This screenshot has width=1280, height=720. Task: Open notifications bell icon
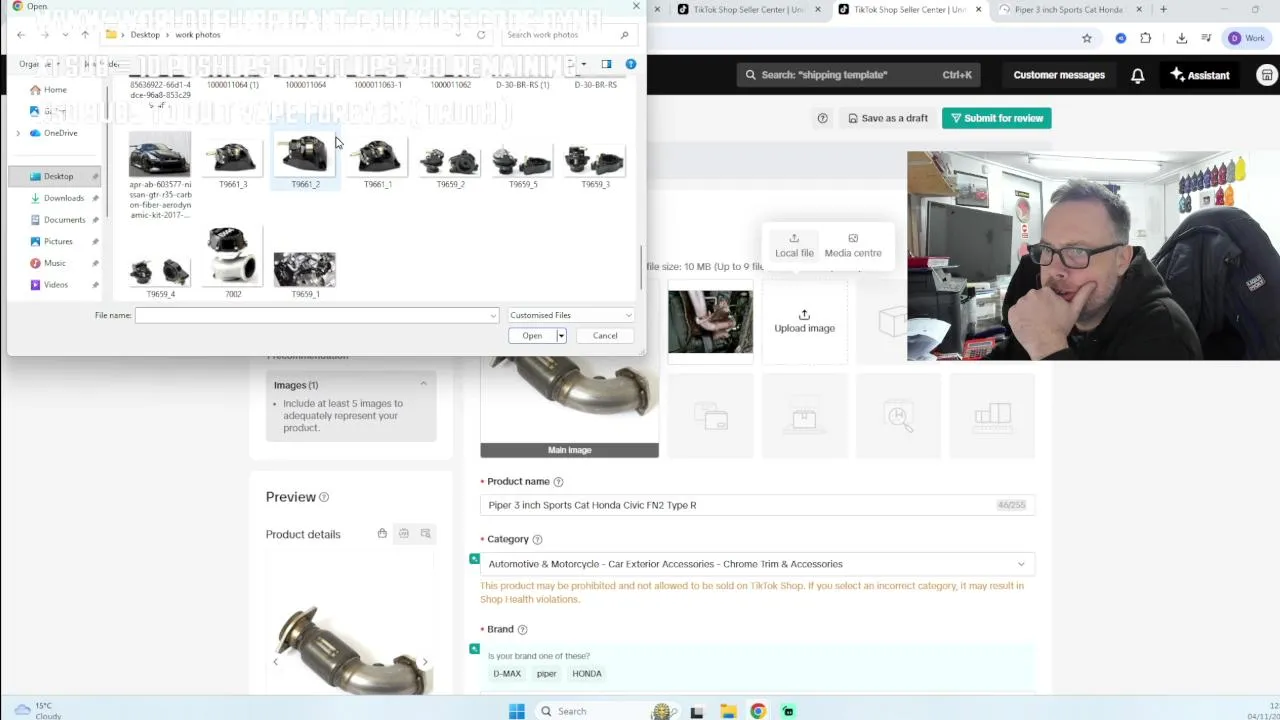tap(1138, 75)
